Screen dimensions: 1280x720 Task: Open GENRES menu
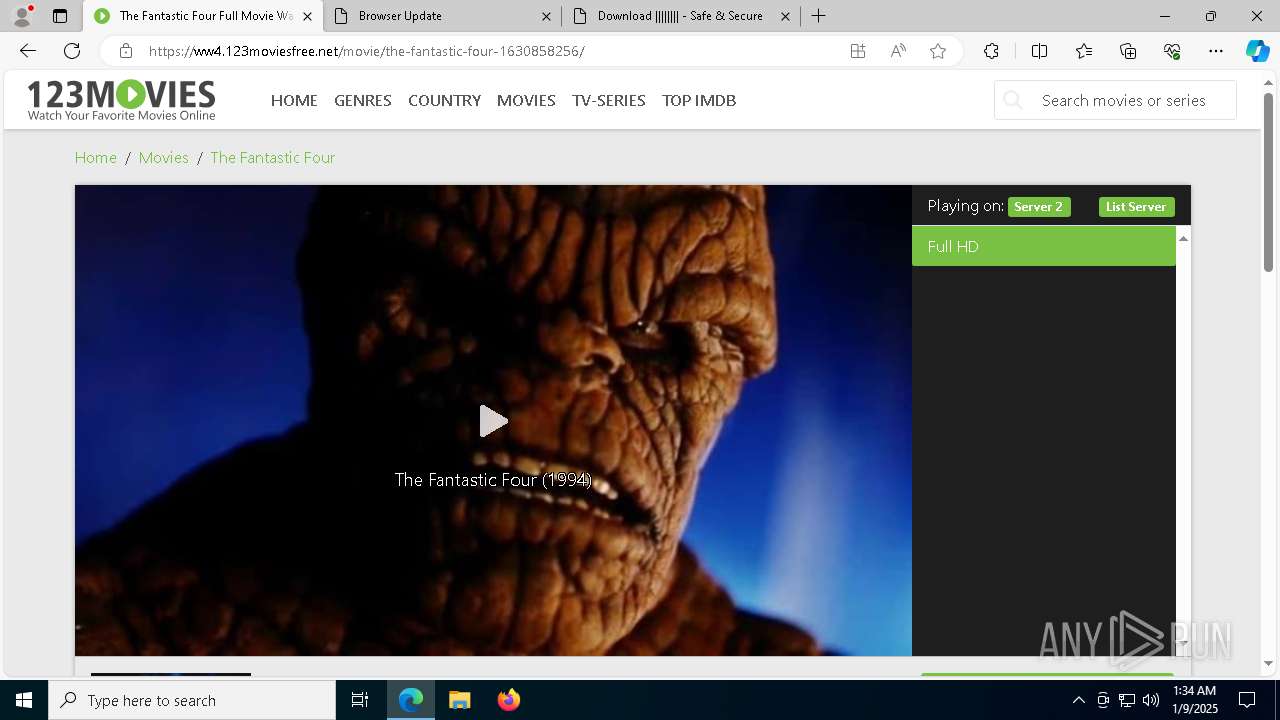[x=363, y=100]
